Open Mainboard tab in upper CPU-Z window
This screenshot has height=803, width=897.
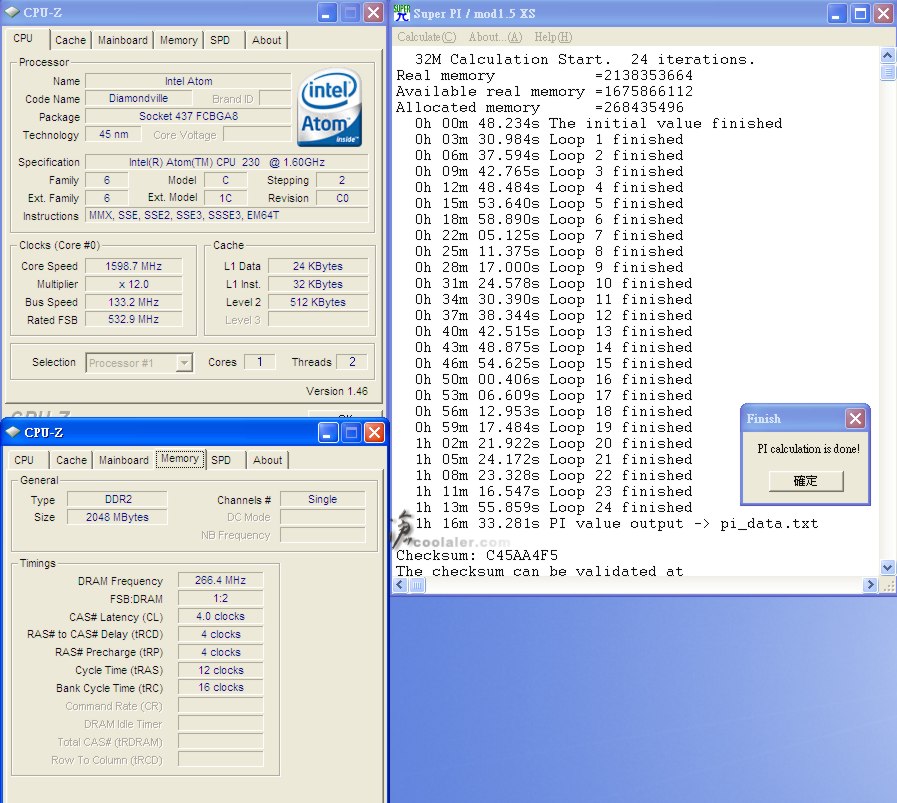122,40
